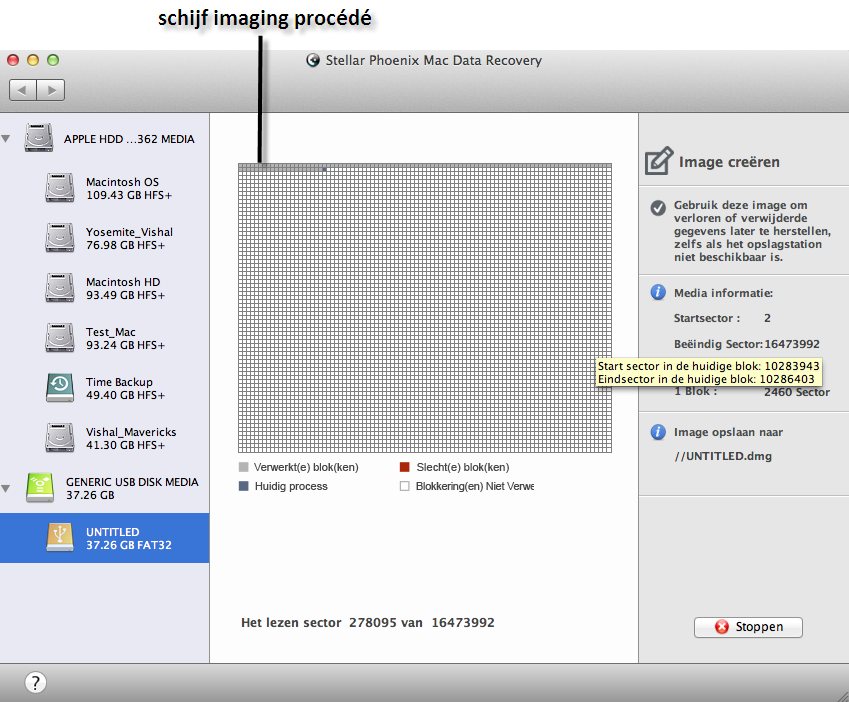Click the Het lezen sector 278095 status text

point(368,622)
